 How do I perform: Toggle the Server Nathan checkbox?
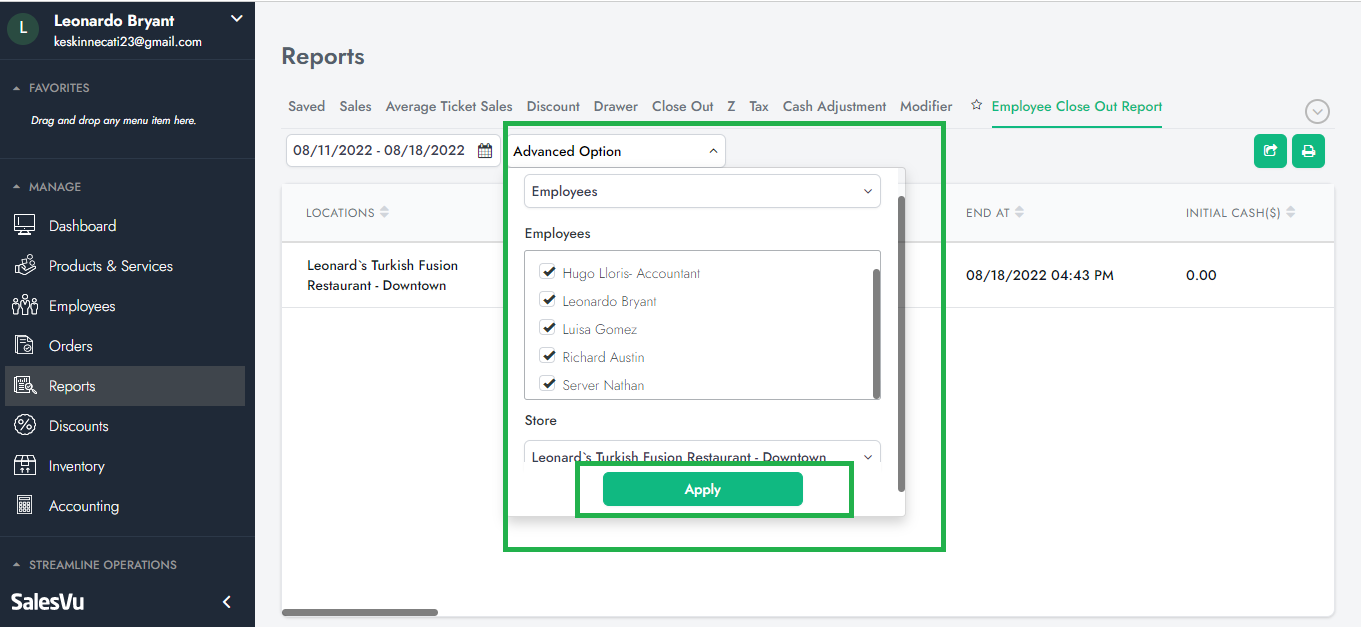pos(548,384)
